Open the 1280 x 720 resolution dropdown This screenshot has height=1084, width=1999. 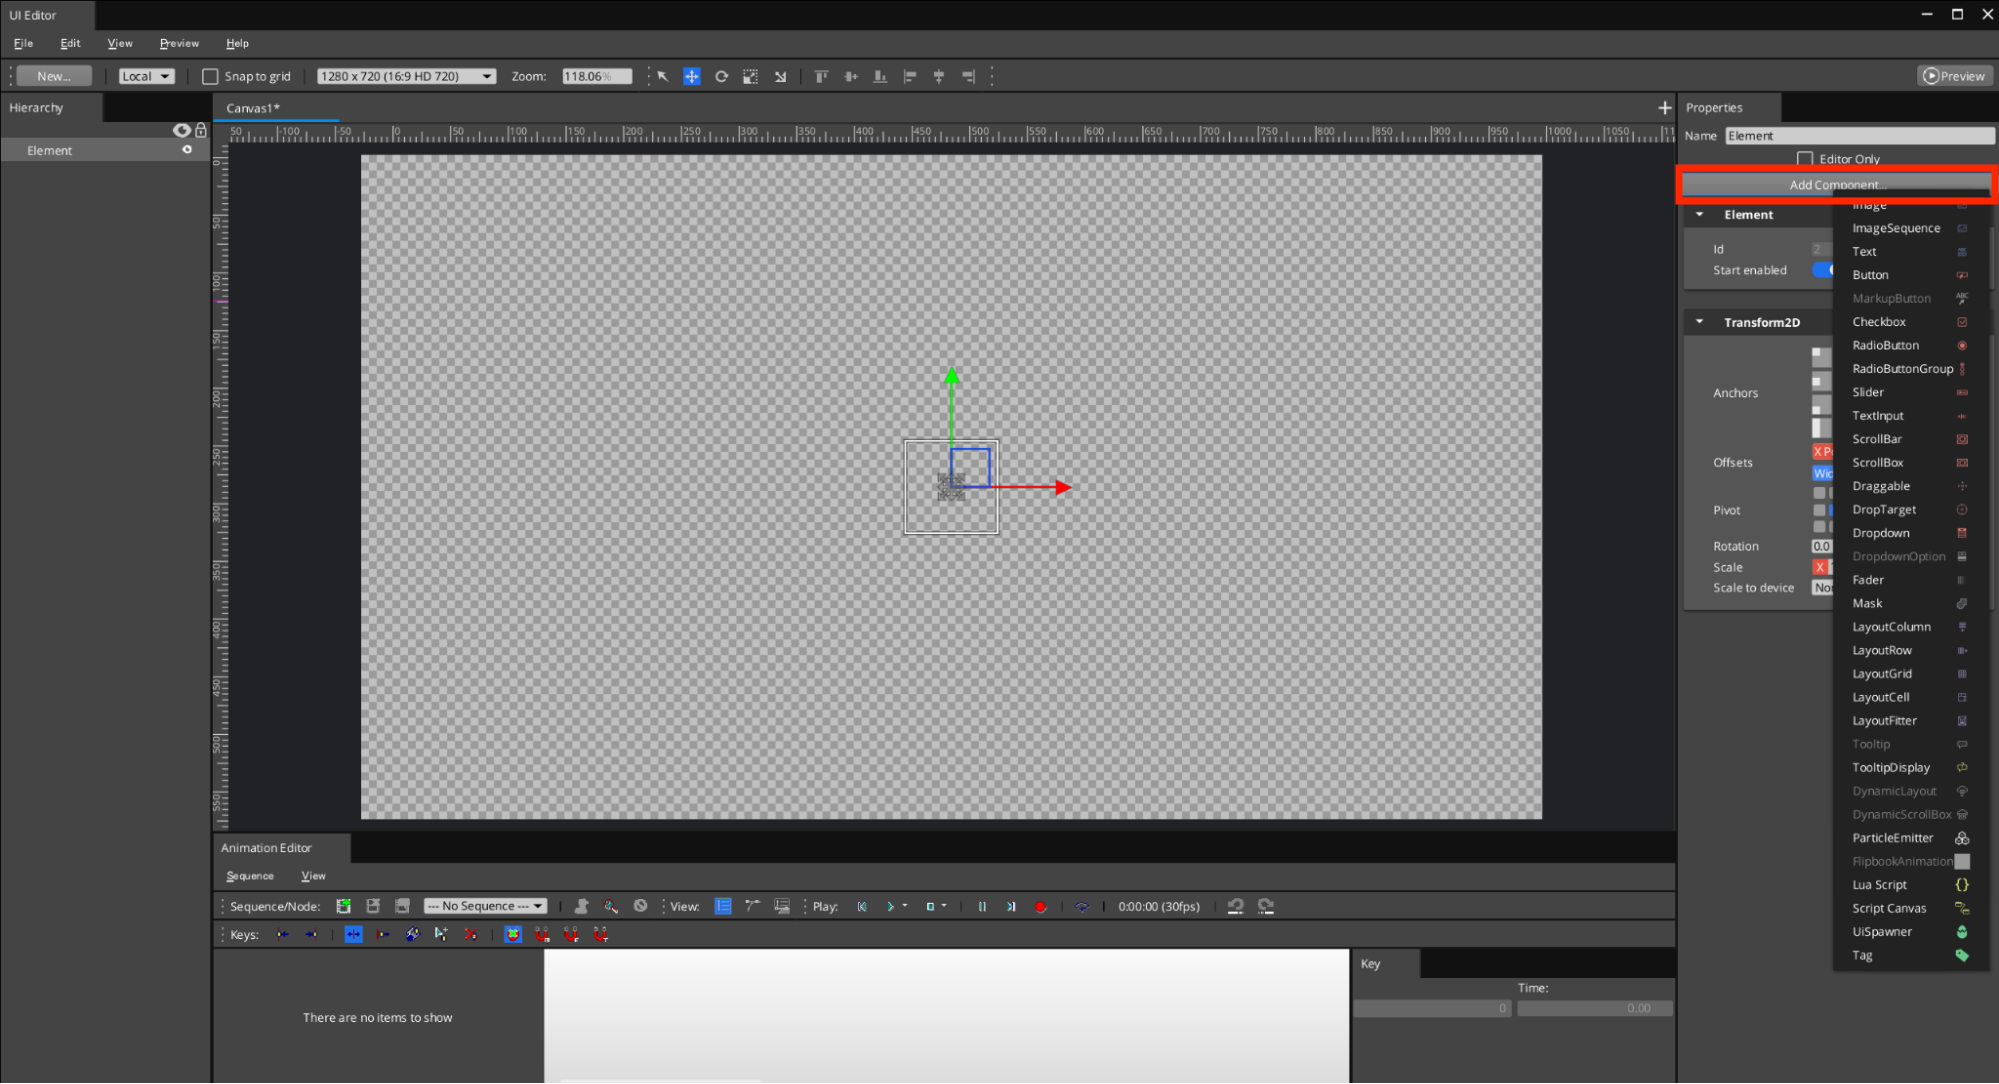coord(406,76)
